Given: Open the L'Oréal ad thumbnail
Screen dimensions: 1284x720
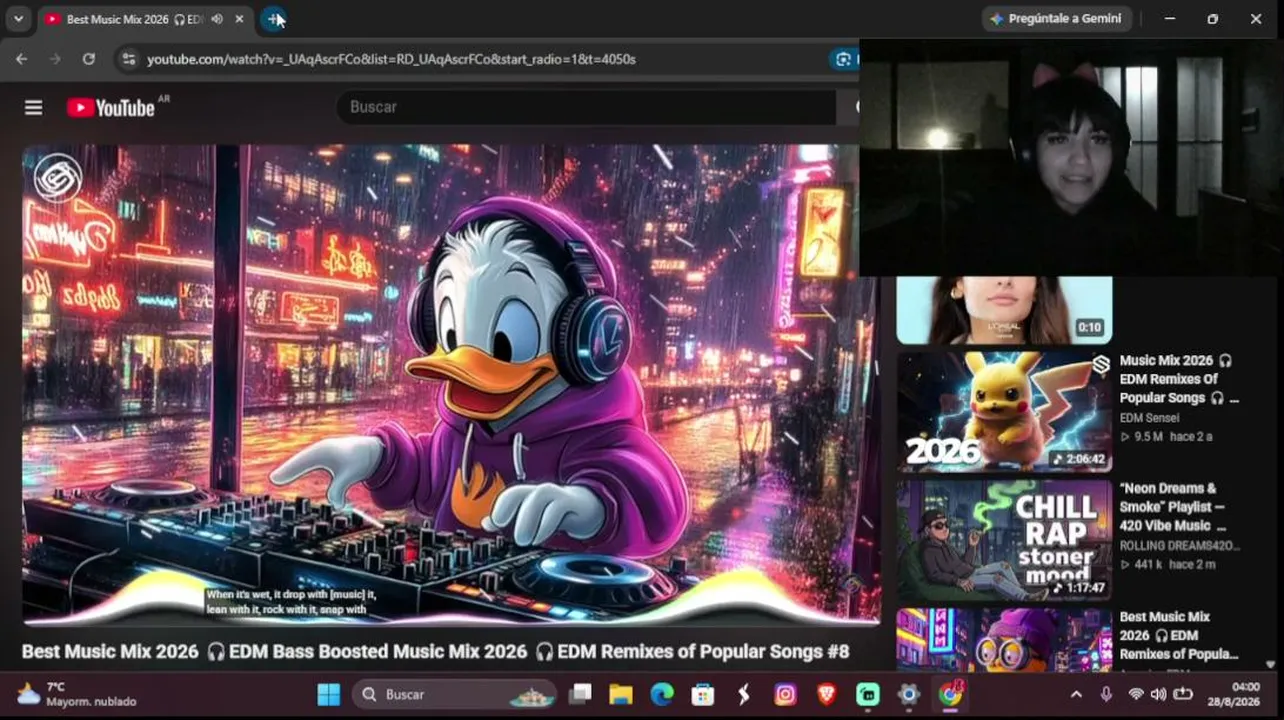Looking at the screenshot, I should click(1004, 310).
